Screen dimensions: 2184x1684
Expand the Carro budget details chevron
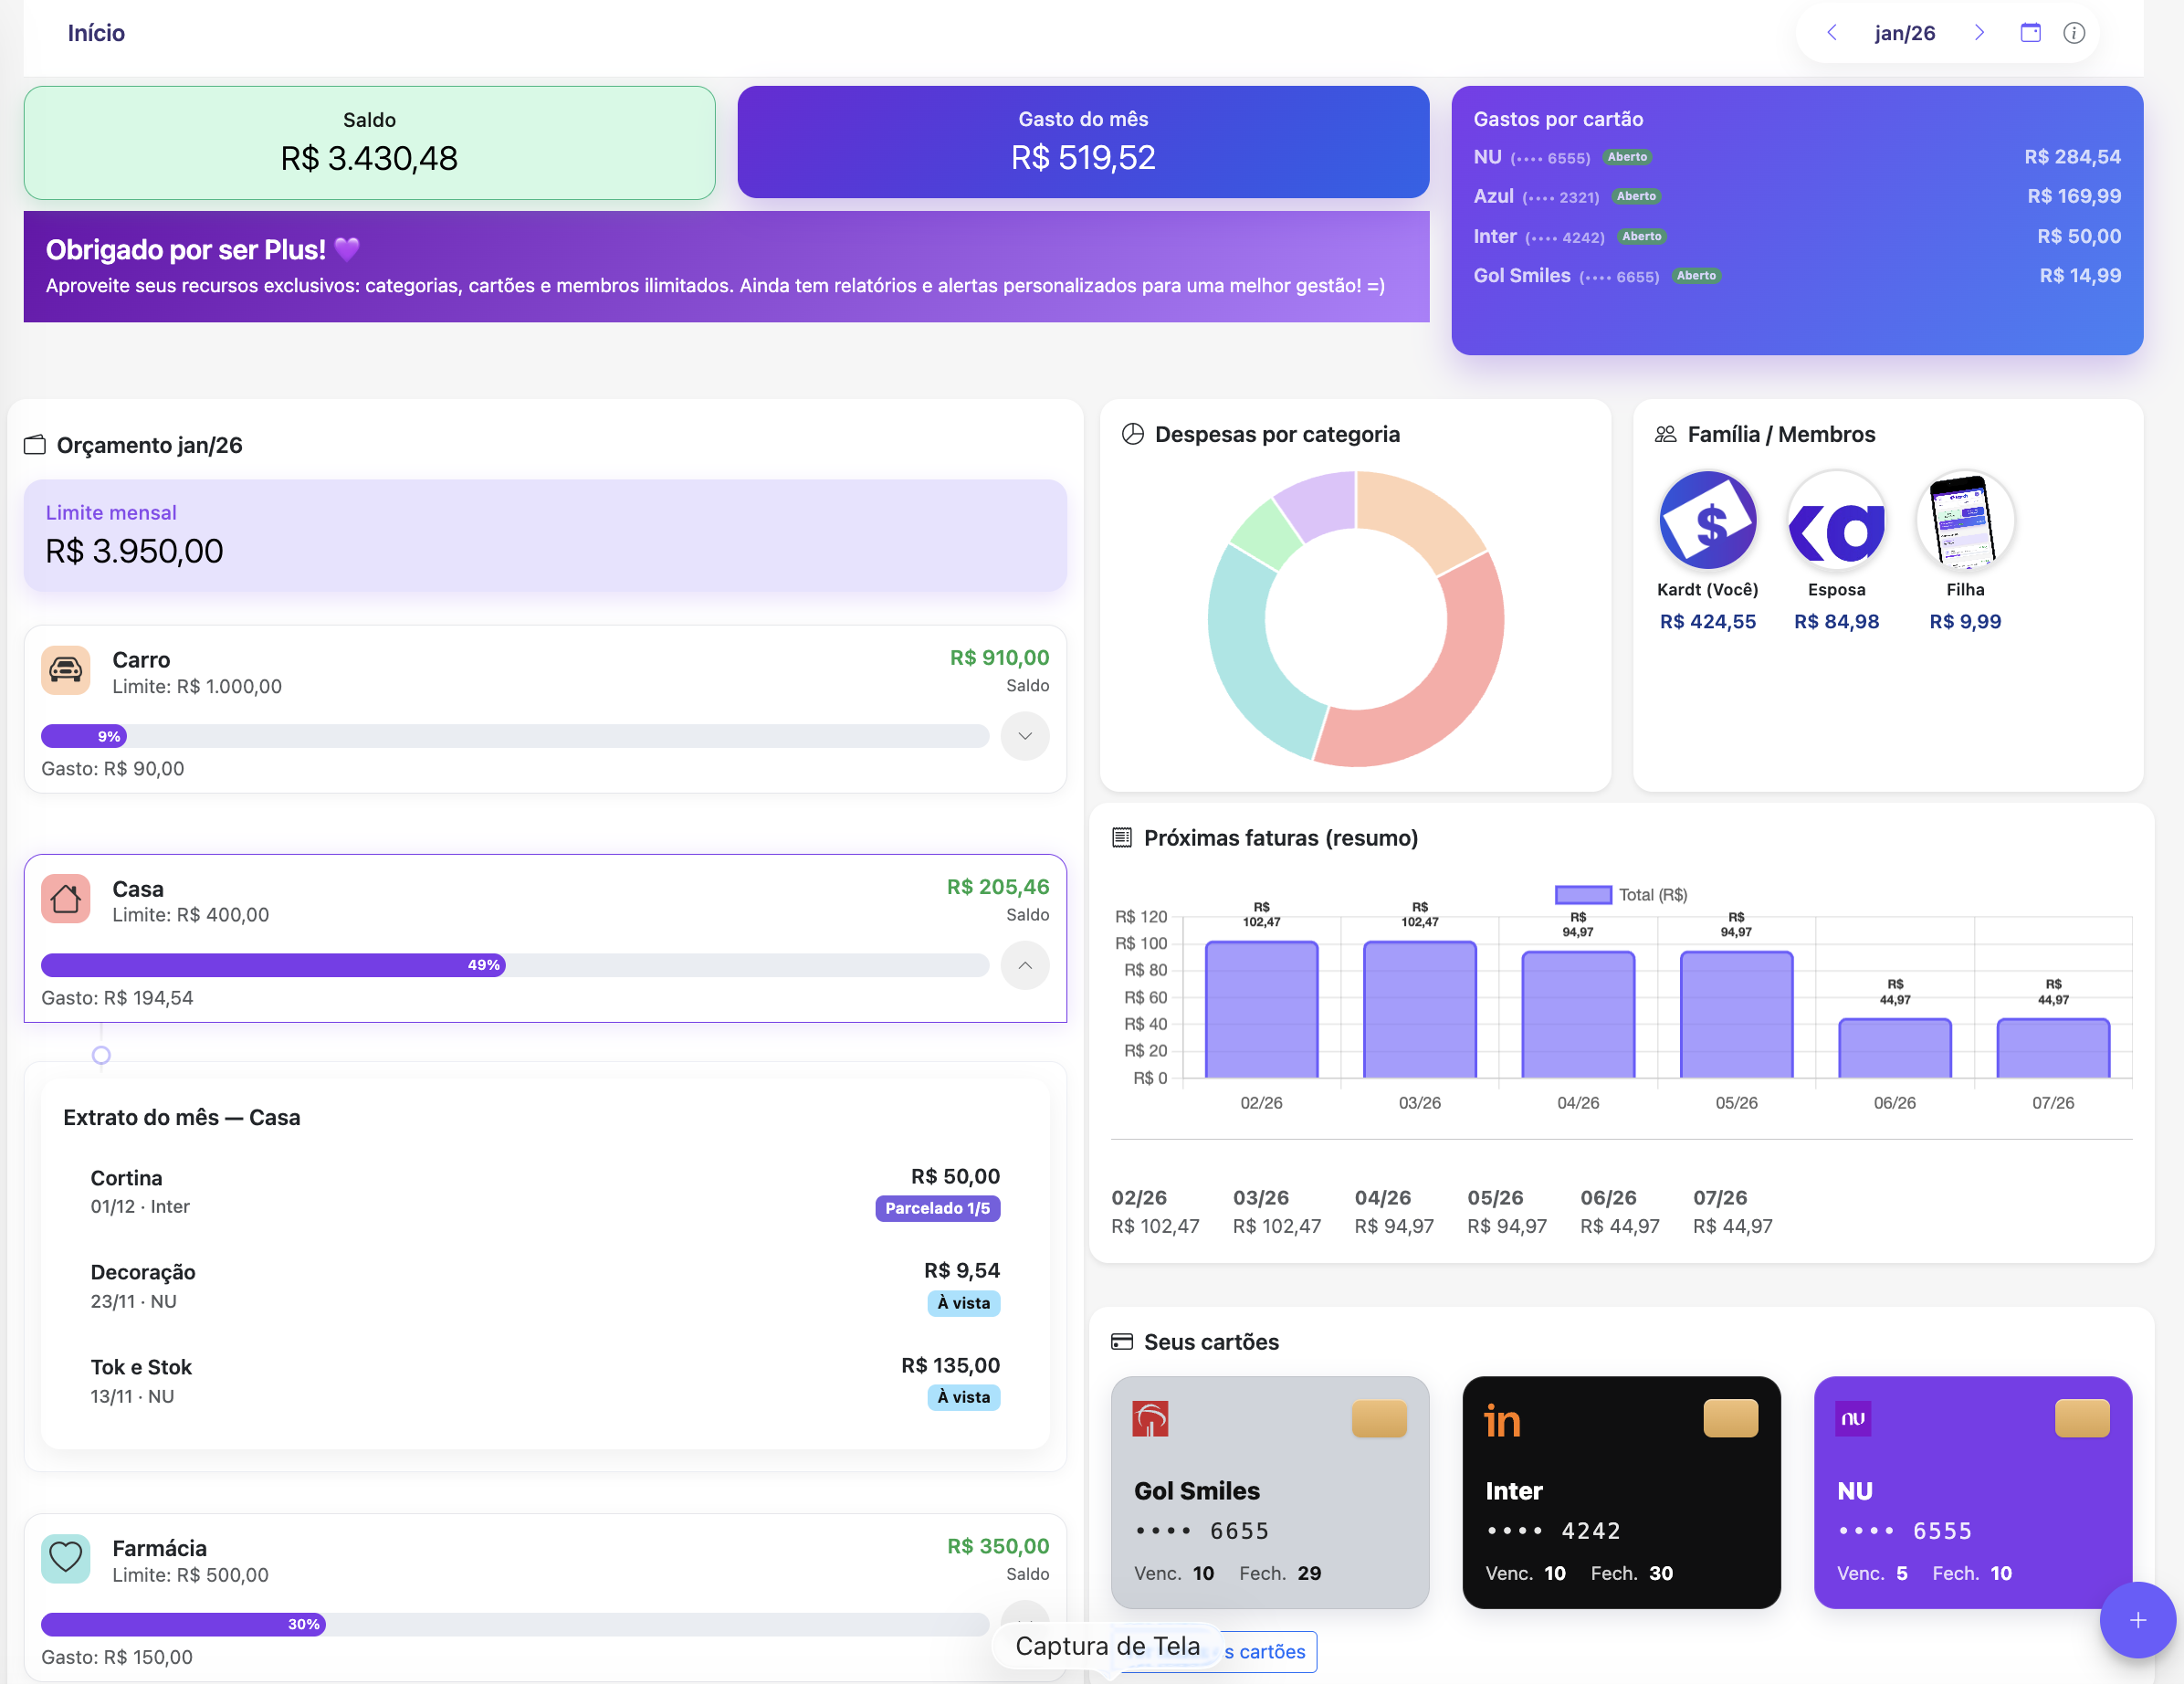(x=1024, y=736)
